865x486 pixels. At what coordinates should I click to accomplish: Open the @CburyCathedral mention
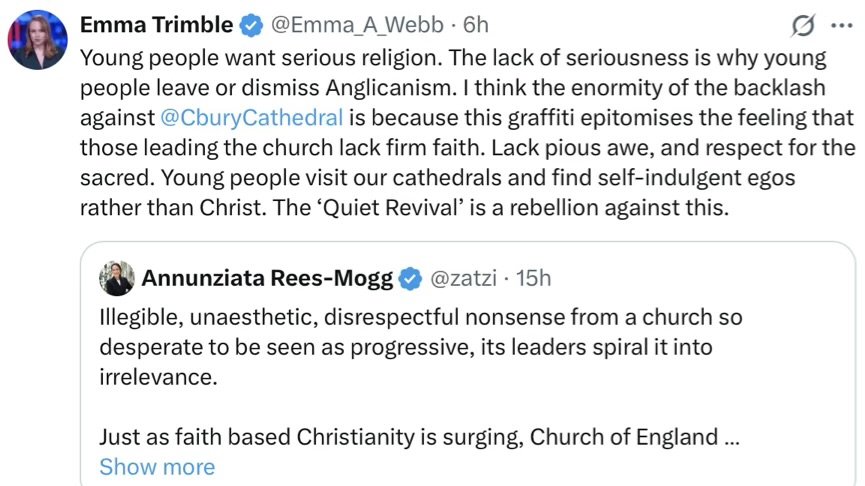(251, 117)
